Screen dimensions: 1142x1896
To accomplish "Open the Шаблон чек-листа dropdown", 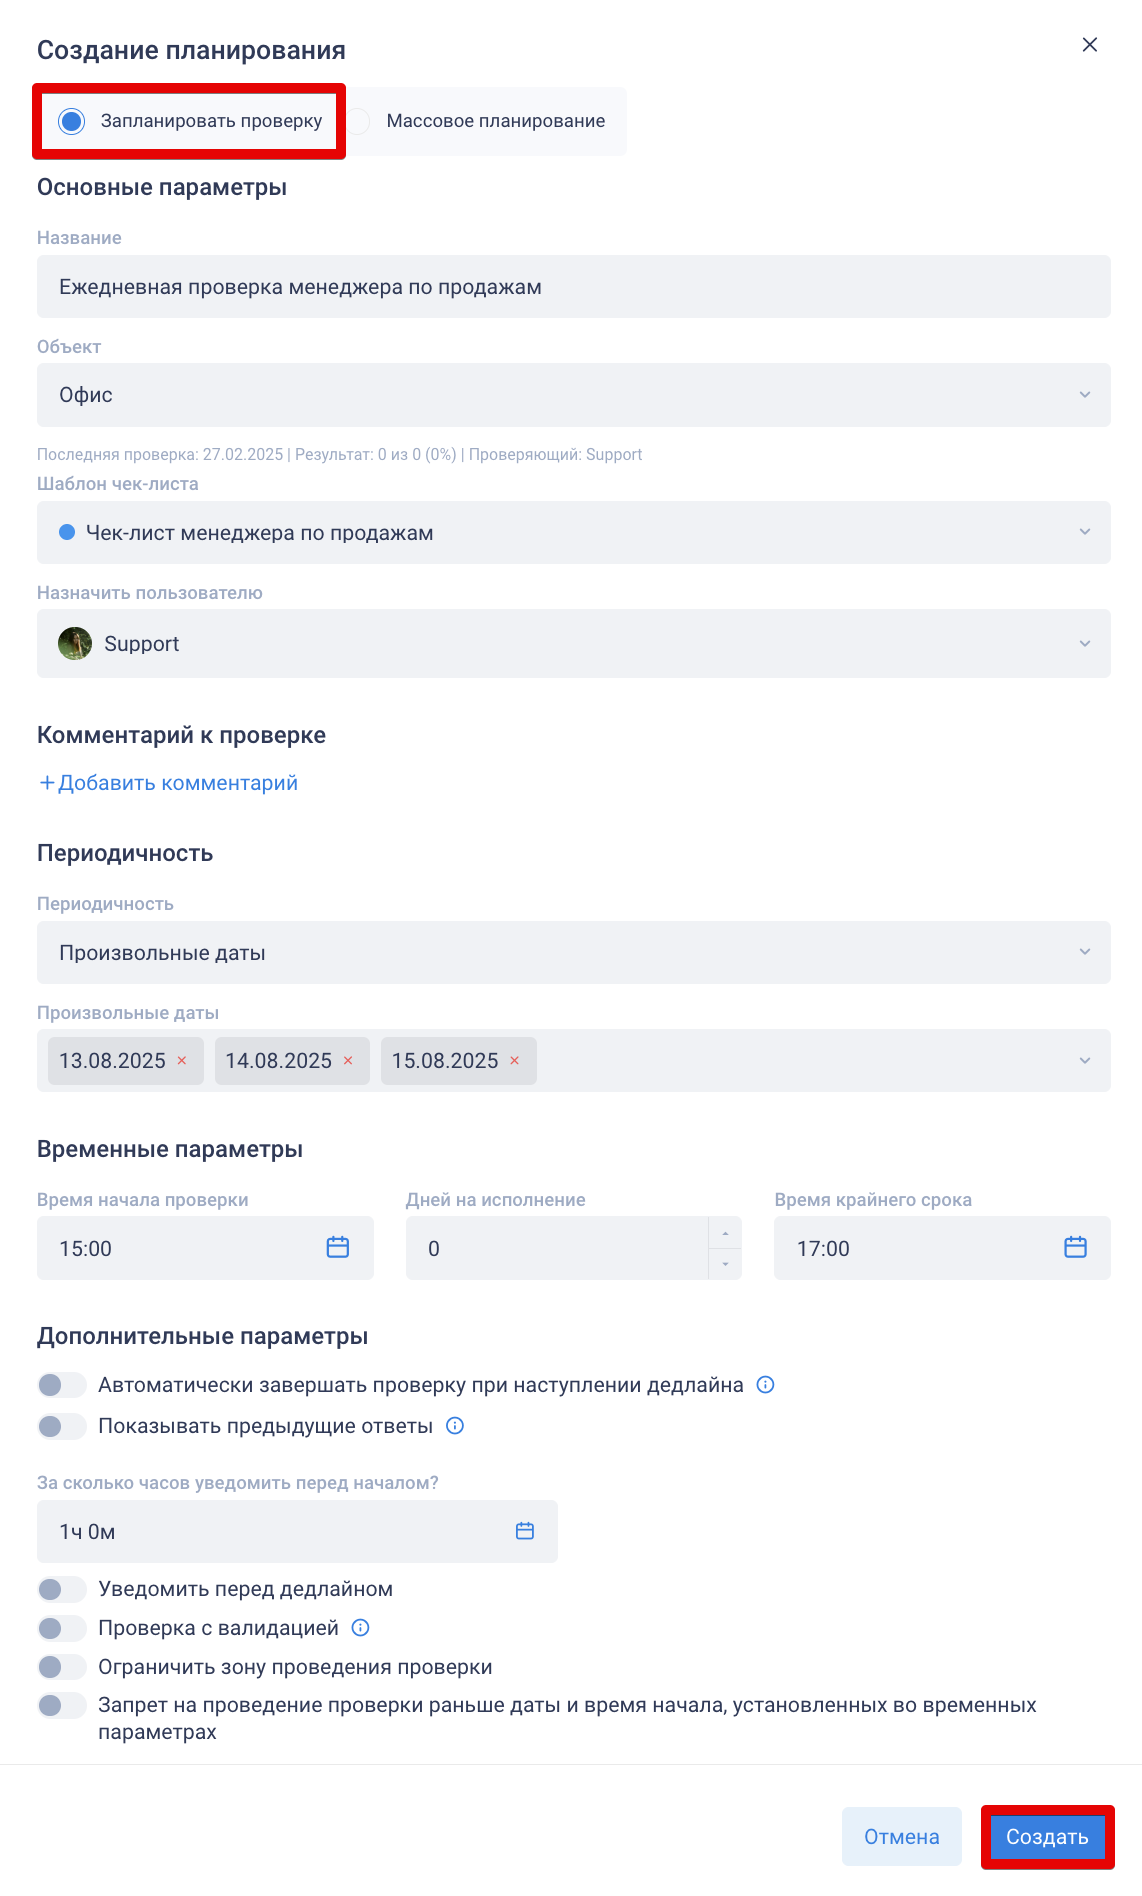I will (x=574, y=532).
